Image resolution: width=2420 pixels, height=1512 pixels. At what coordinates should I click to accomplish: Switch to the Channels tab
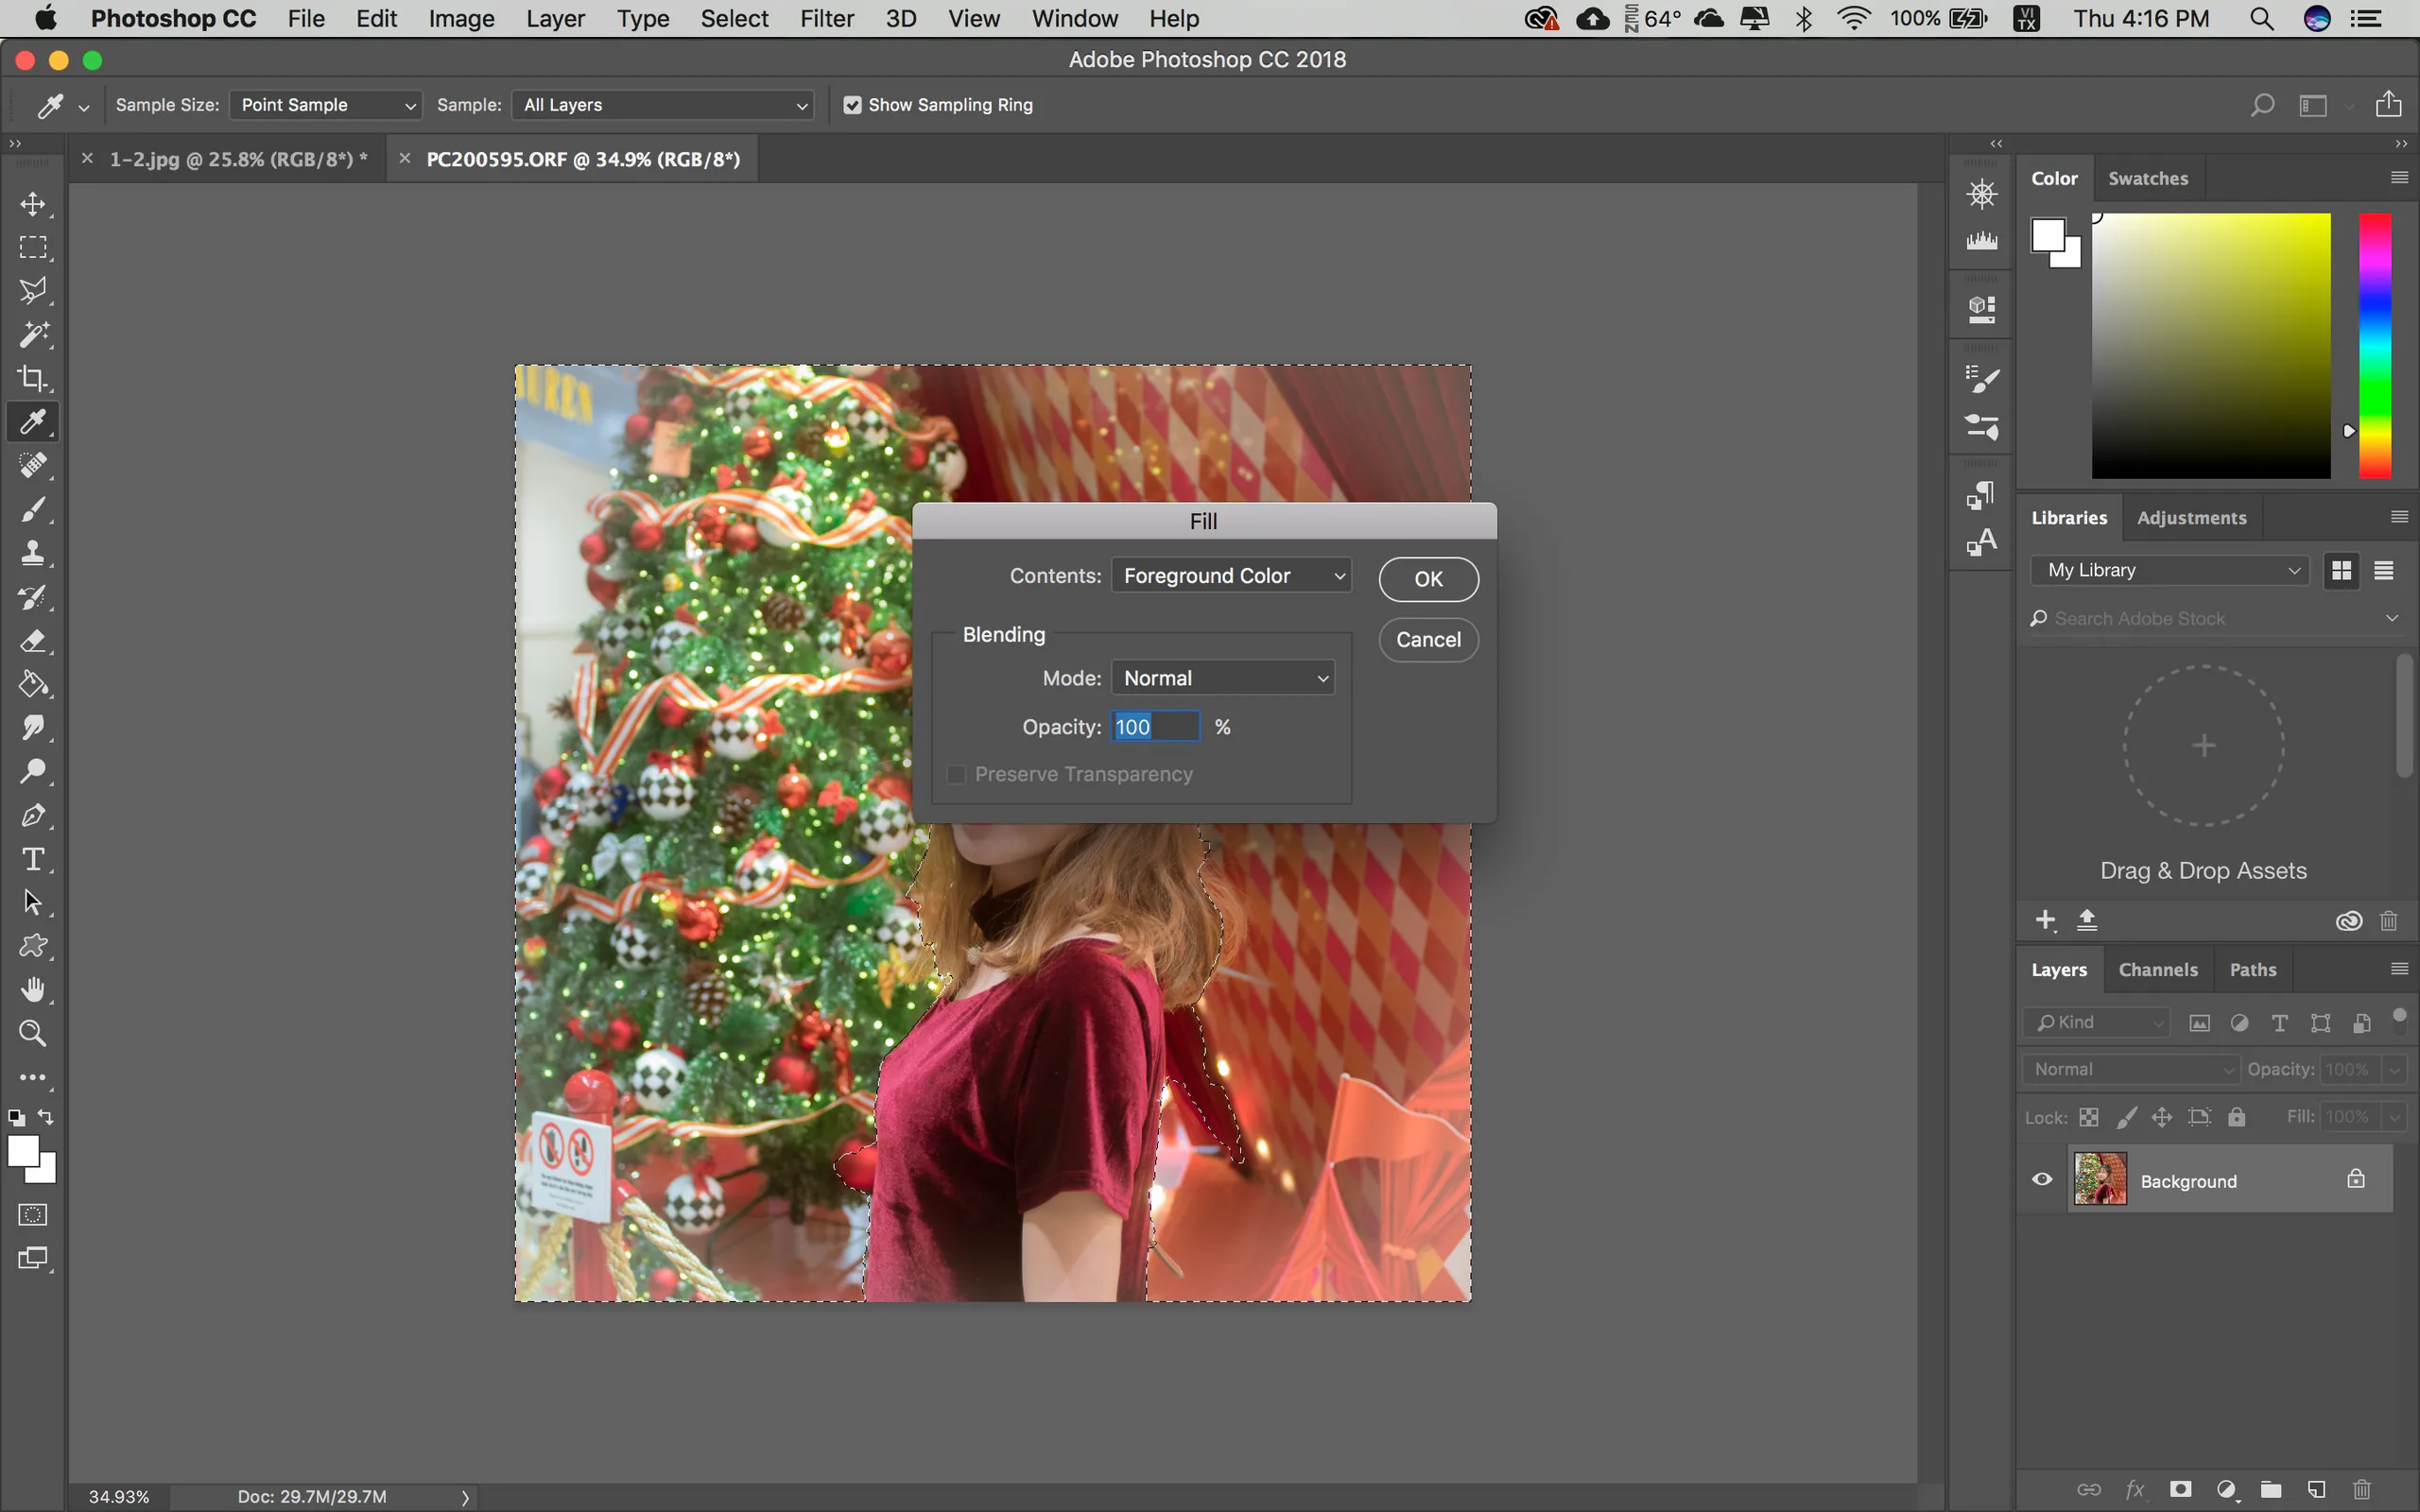point(2158,970)
